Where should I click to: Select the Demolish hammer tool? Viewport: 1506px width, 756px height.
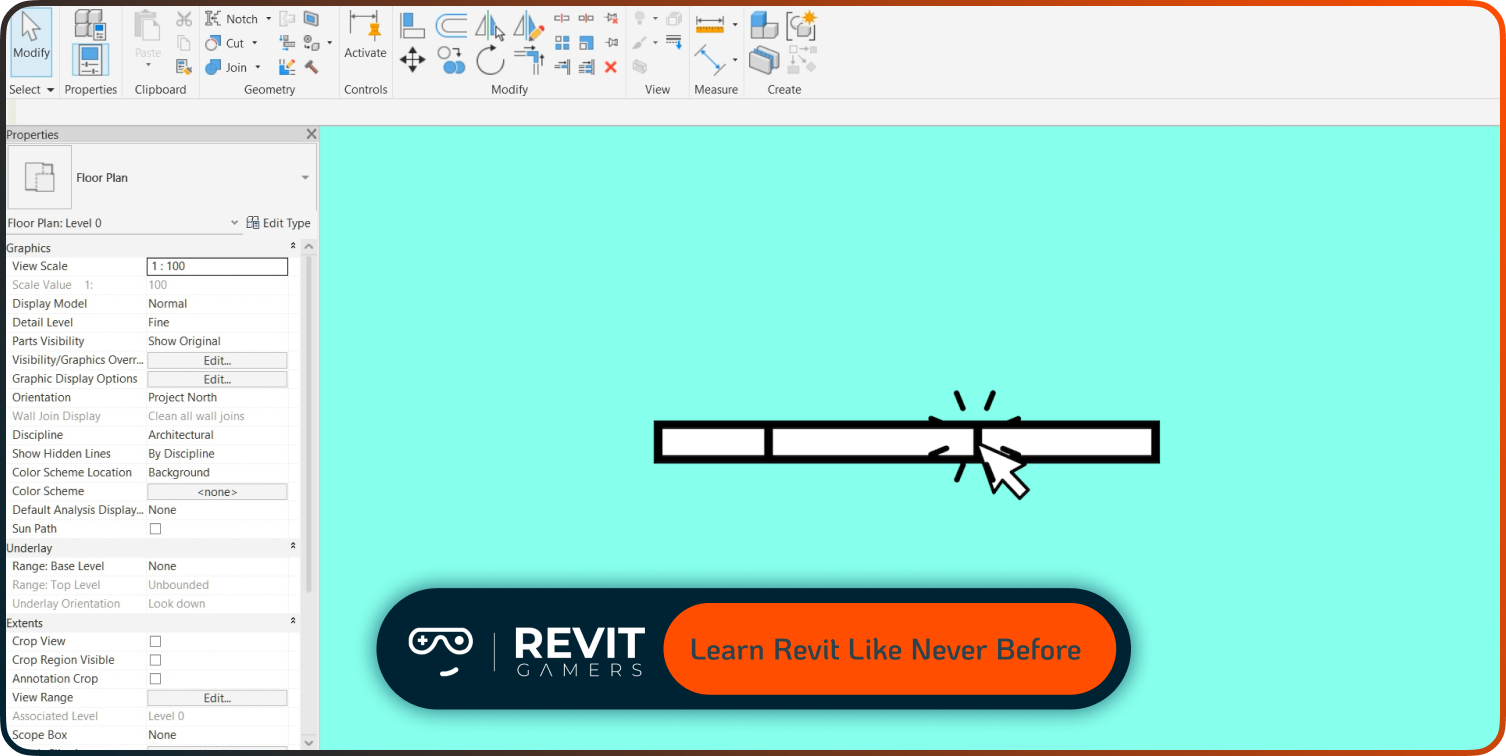[311, 67]
